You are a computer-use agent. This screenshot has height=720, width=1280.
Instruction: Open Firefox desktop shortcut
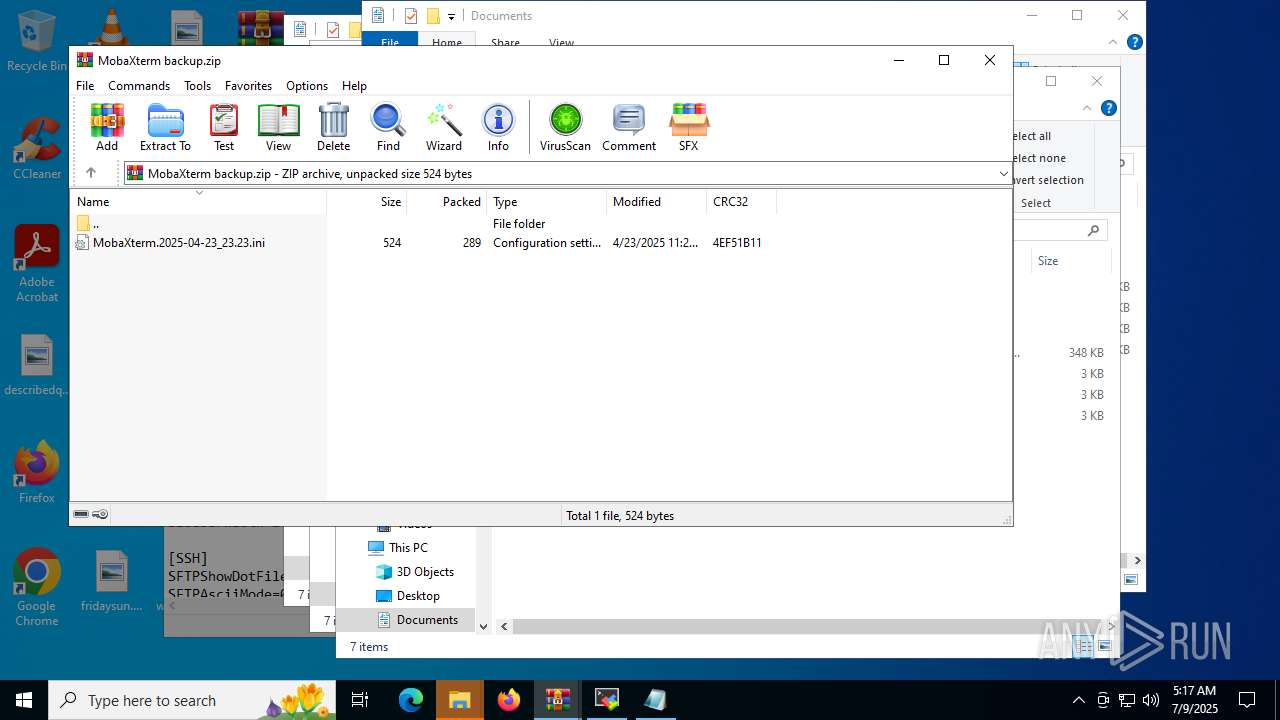pos(37,472)
